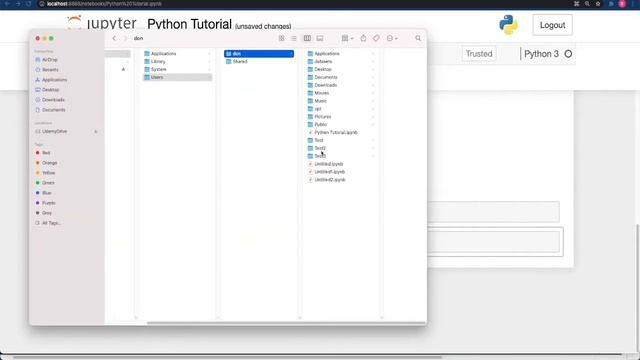Click the browser bookmark star icon
640x360 pixels.
[598, 4]
